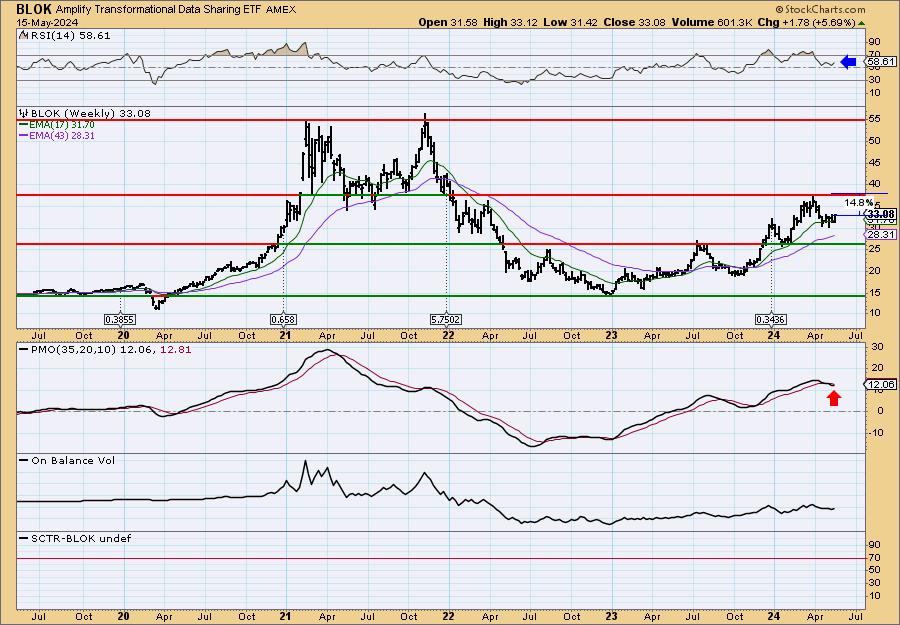
Task: Click the 0.3436 dividend marker label
Action: point(771,319)
